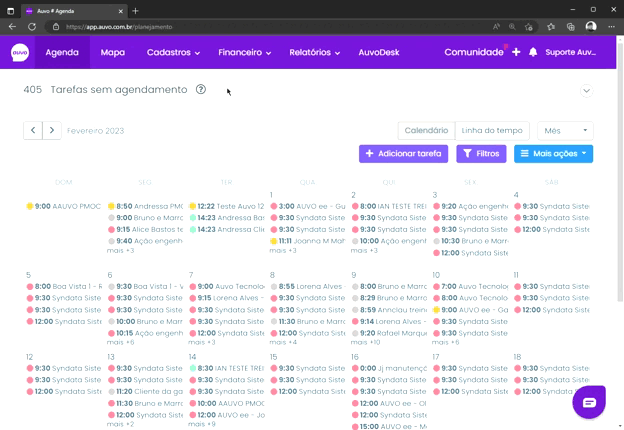Open the 9:00 AAUVO PMOC task
Viewport: 624px width, 430px height.
65,206
